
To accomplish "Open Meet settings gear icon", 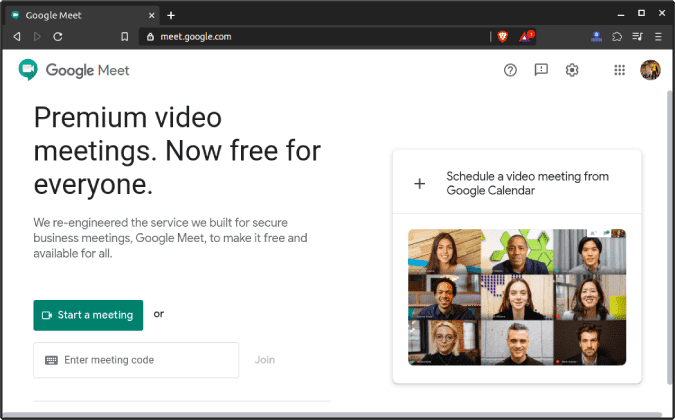I will click(x=572, y=70).
